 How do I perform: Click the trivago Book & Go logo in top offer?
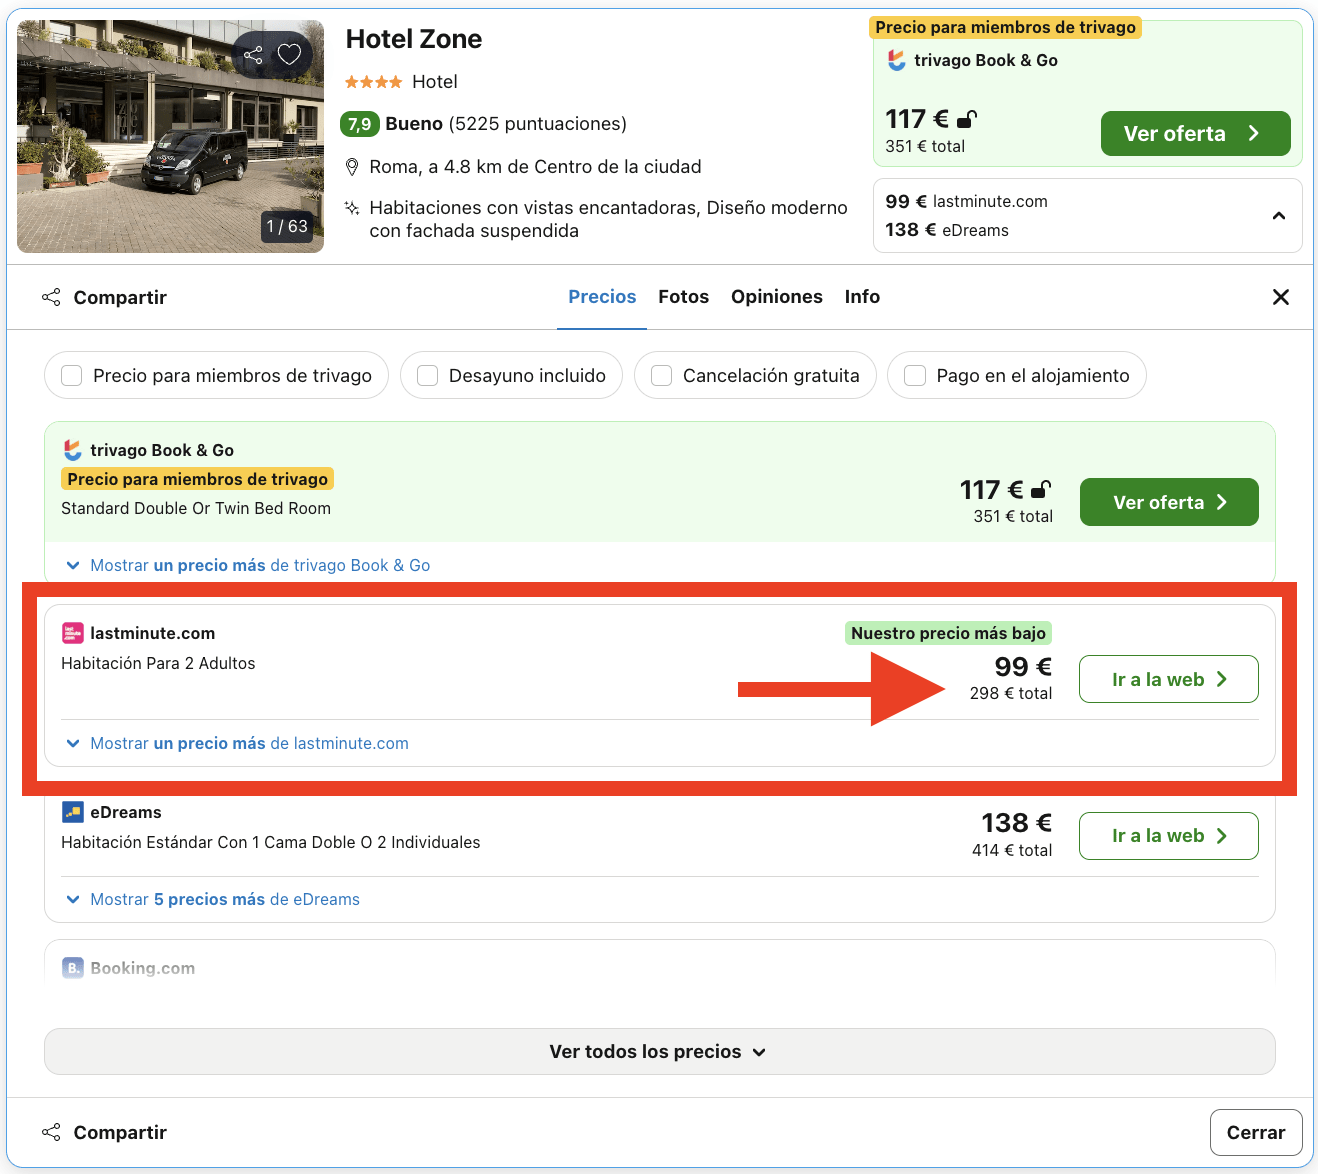(897, 60)
